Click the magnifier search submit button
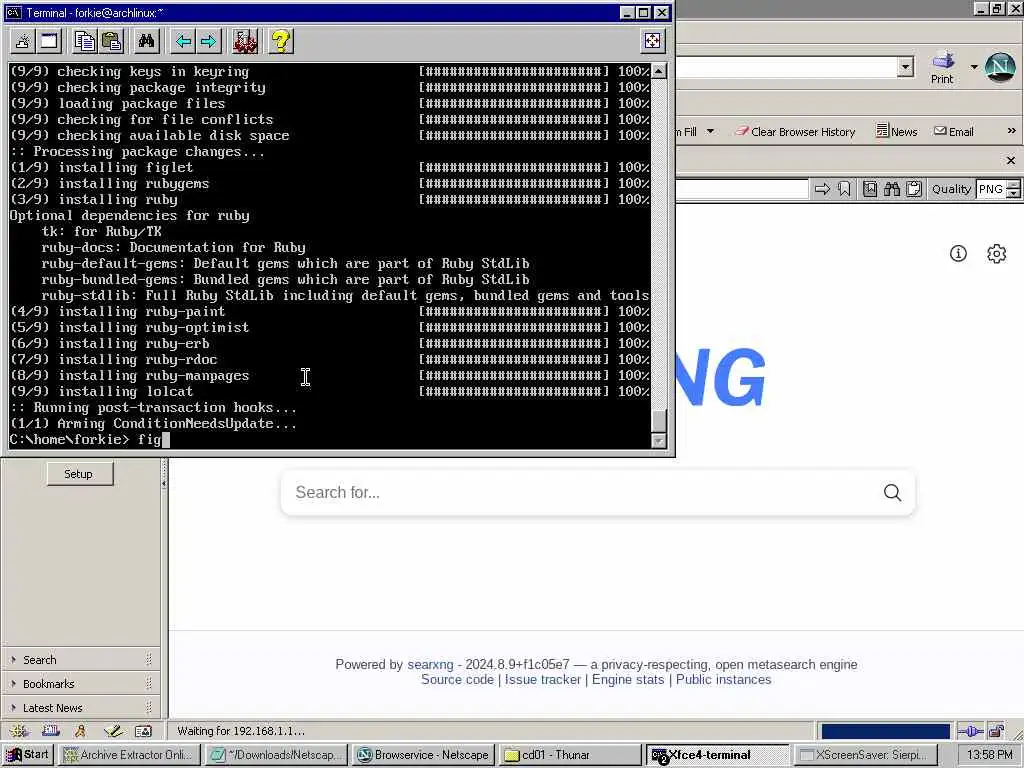Image resolution: width=1024 pixels, height=768 pixels. [x=893, y=492]
